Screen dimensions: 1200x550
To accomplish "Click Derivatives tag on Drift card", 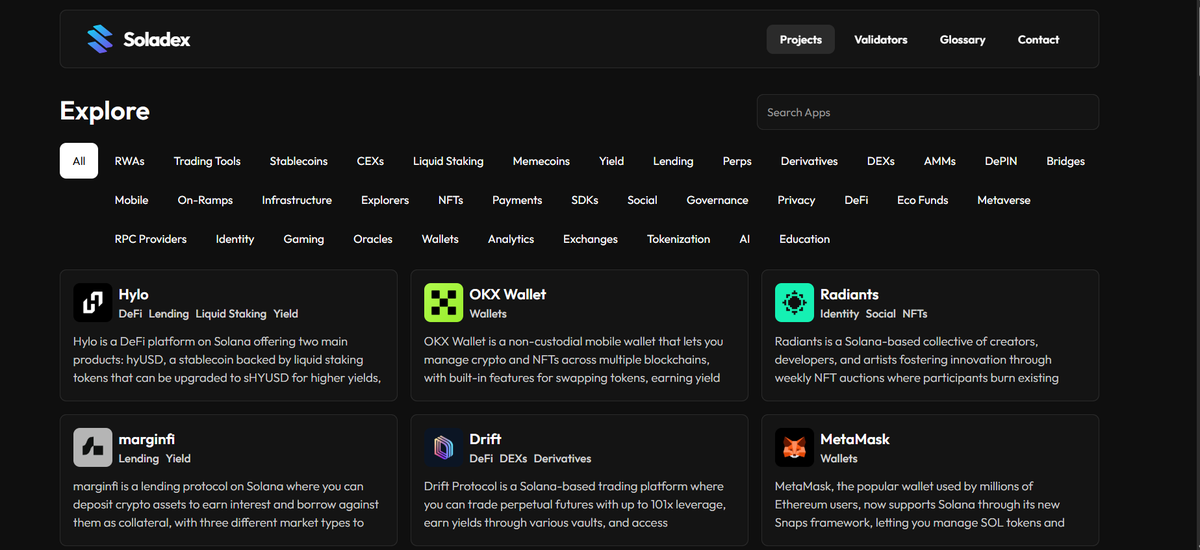I will [563, 459].
